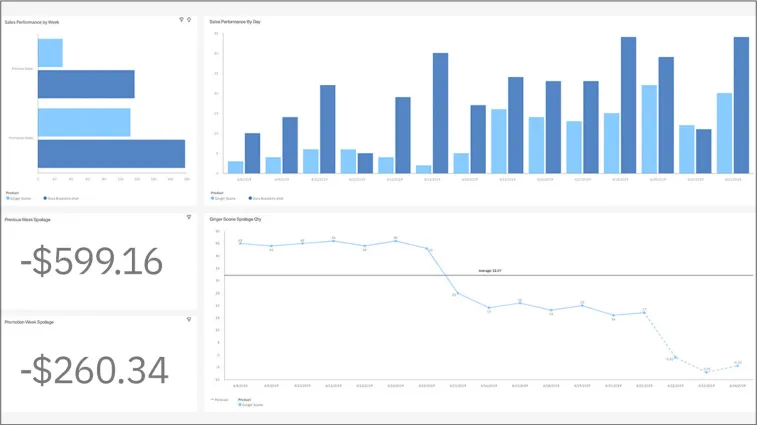
Task: Toggle Ginger Scone legend in Sales Performance By Day
Action: tap(224, 198)
